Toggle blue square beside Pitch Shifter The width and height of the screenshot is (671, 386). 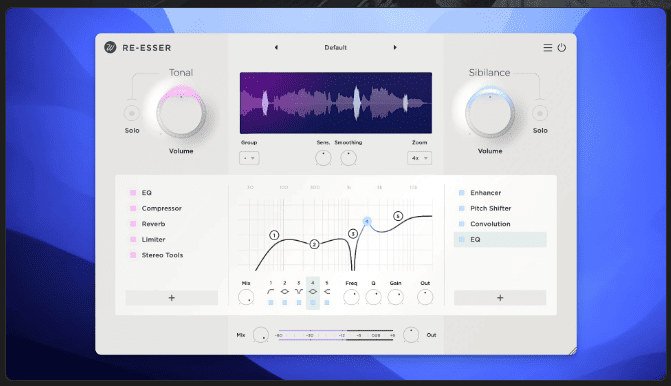pos(462,208)
